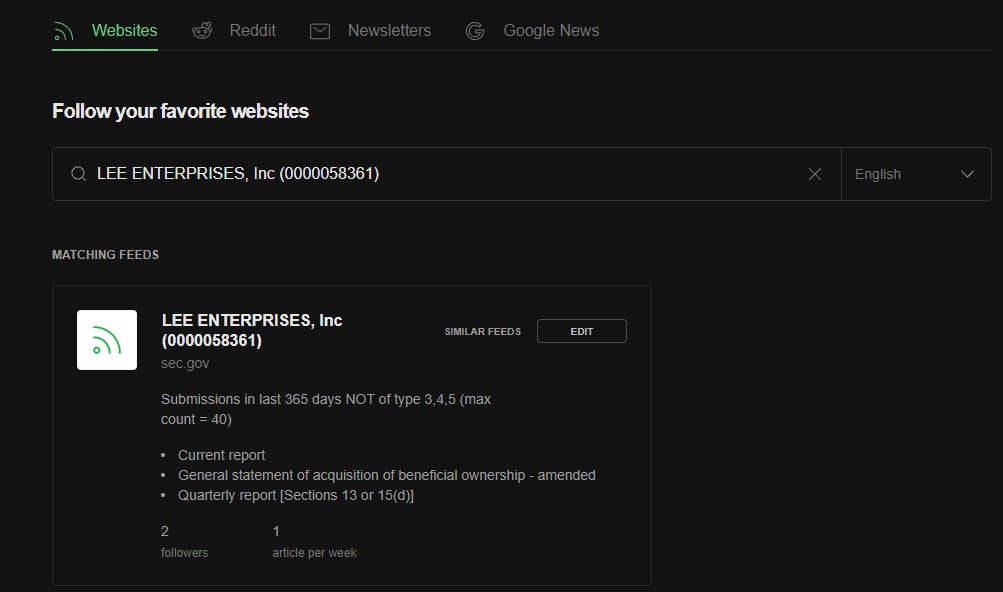
Task: Select Quarterly report Sections 13 bullet
Action: [x=296, y=495]
